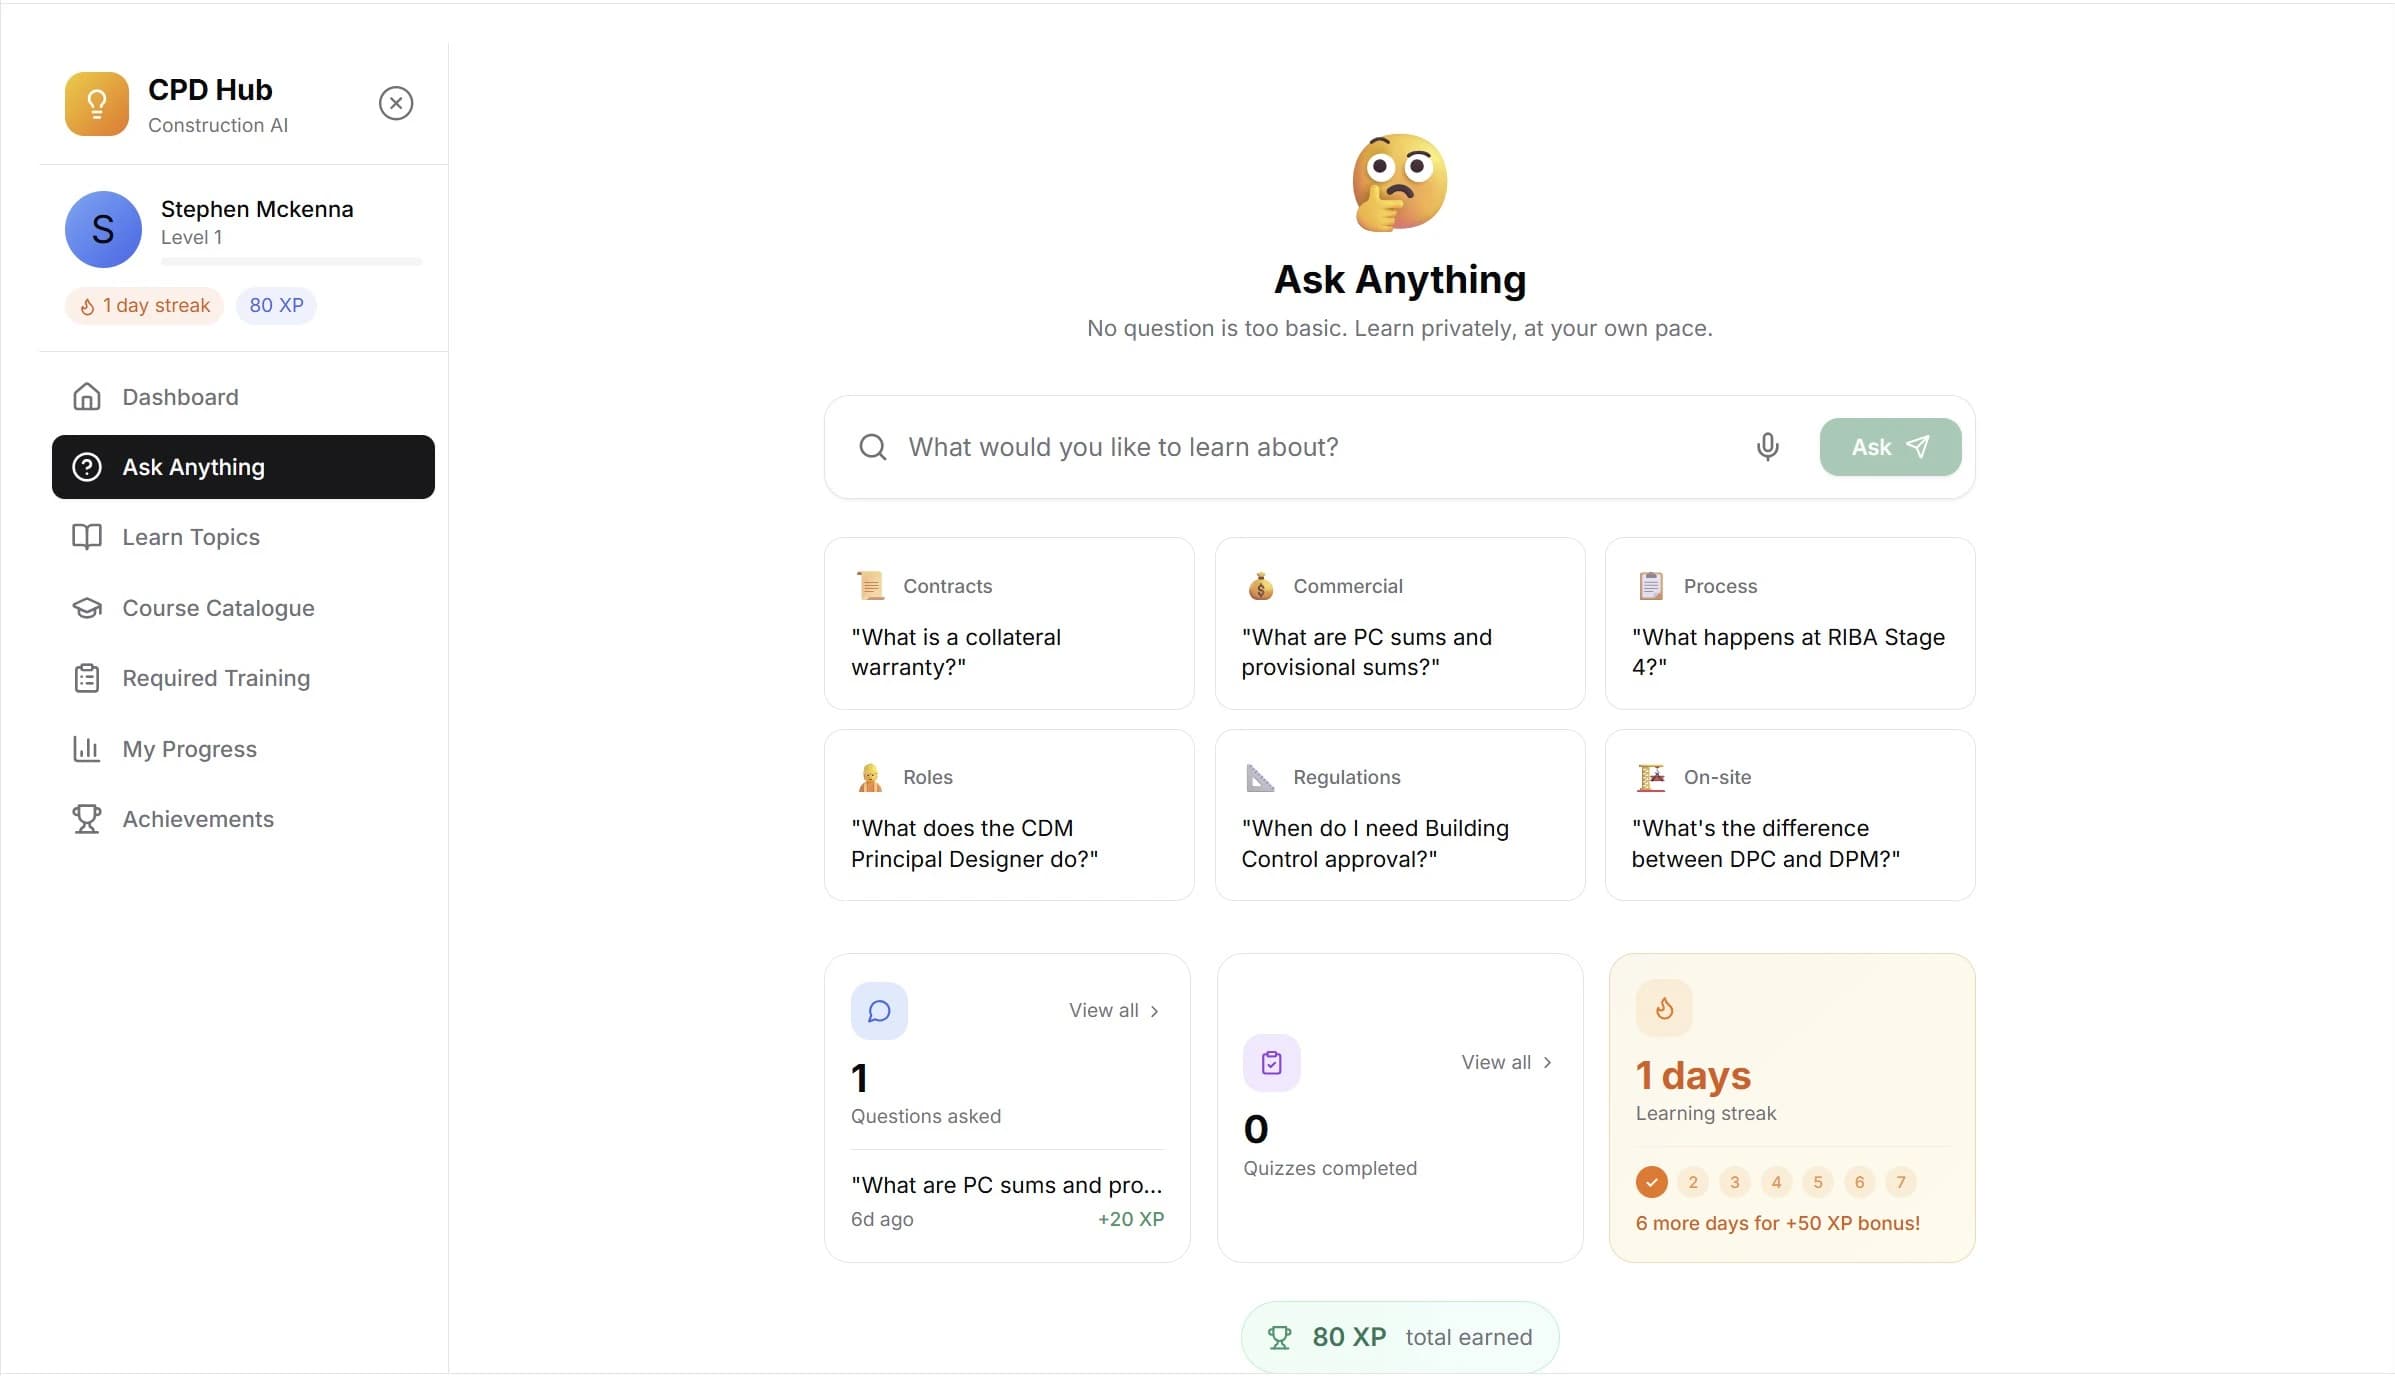Select the checked day-1 streak circle
The width and height of the screenshot is (2395, 1376).
pos(1650,1182)
